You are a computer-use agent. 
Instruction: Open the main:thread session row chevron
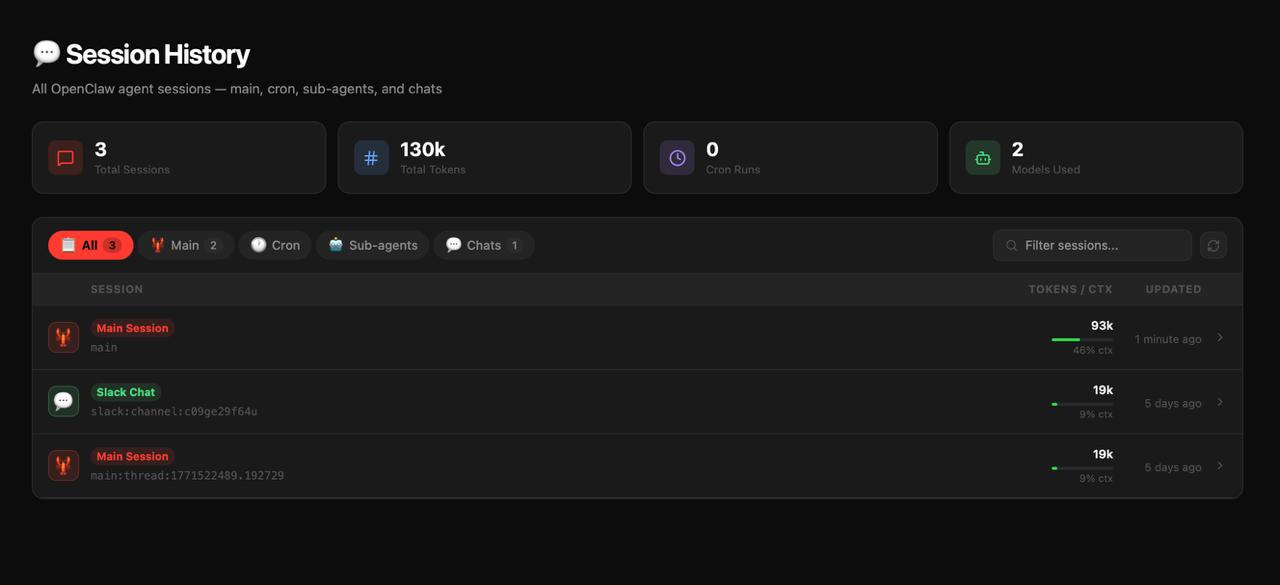[1220, 466]
